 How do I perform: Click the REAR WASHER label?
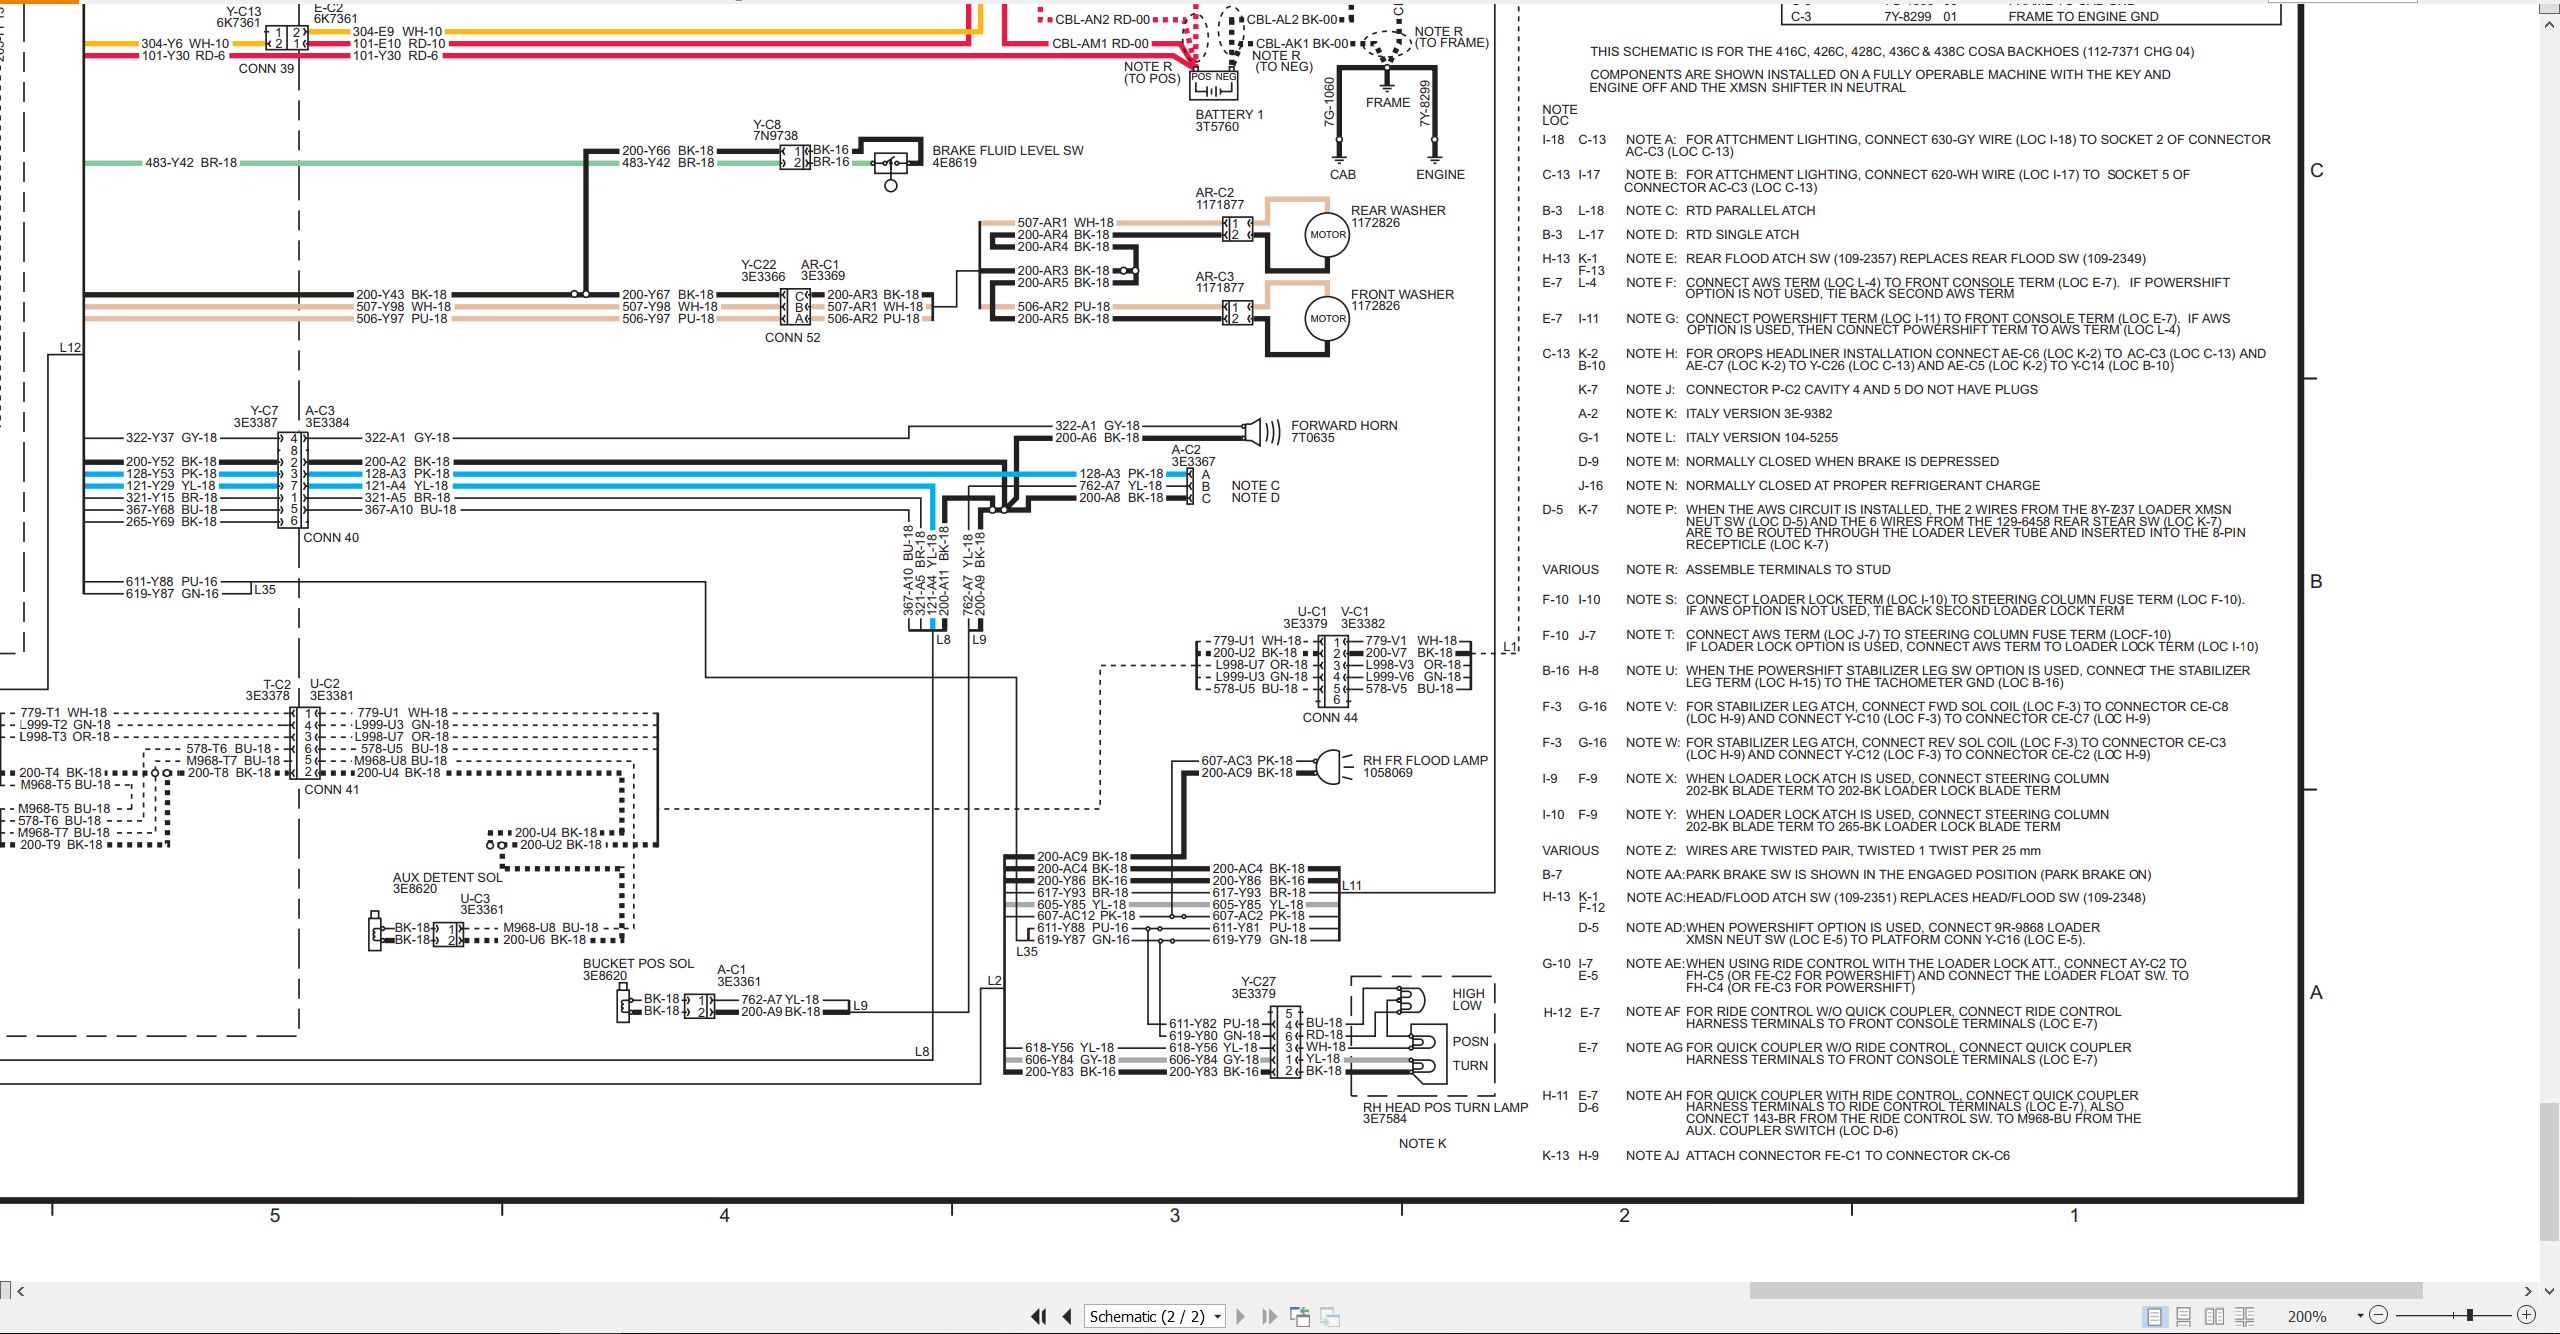click(x=1398, y=210)
